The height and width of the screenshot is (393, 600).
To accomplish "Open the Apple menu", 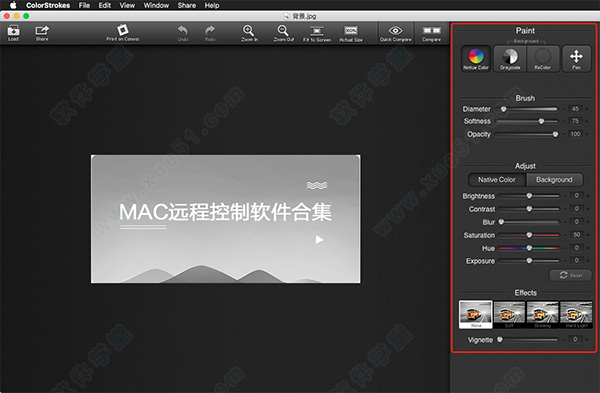I will 13,5.
